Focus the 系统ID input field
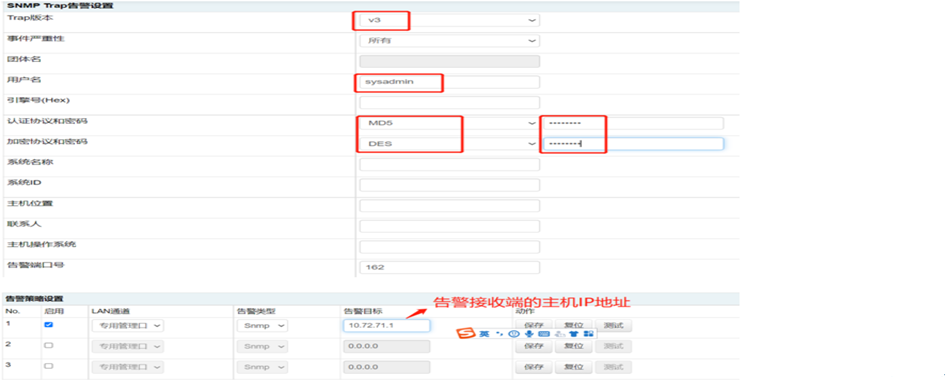Screen dimensions: 947x383 tap(449, 185)
